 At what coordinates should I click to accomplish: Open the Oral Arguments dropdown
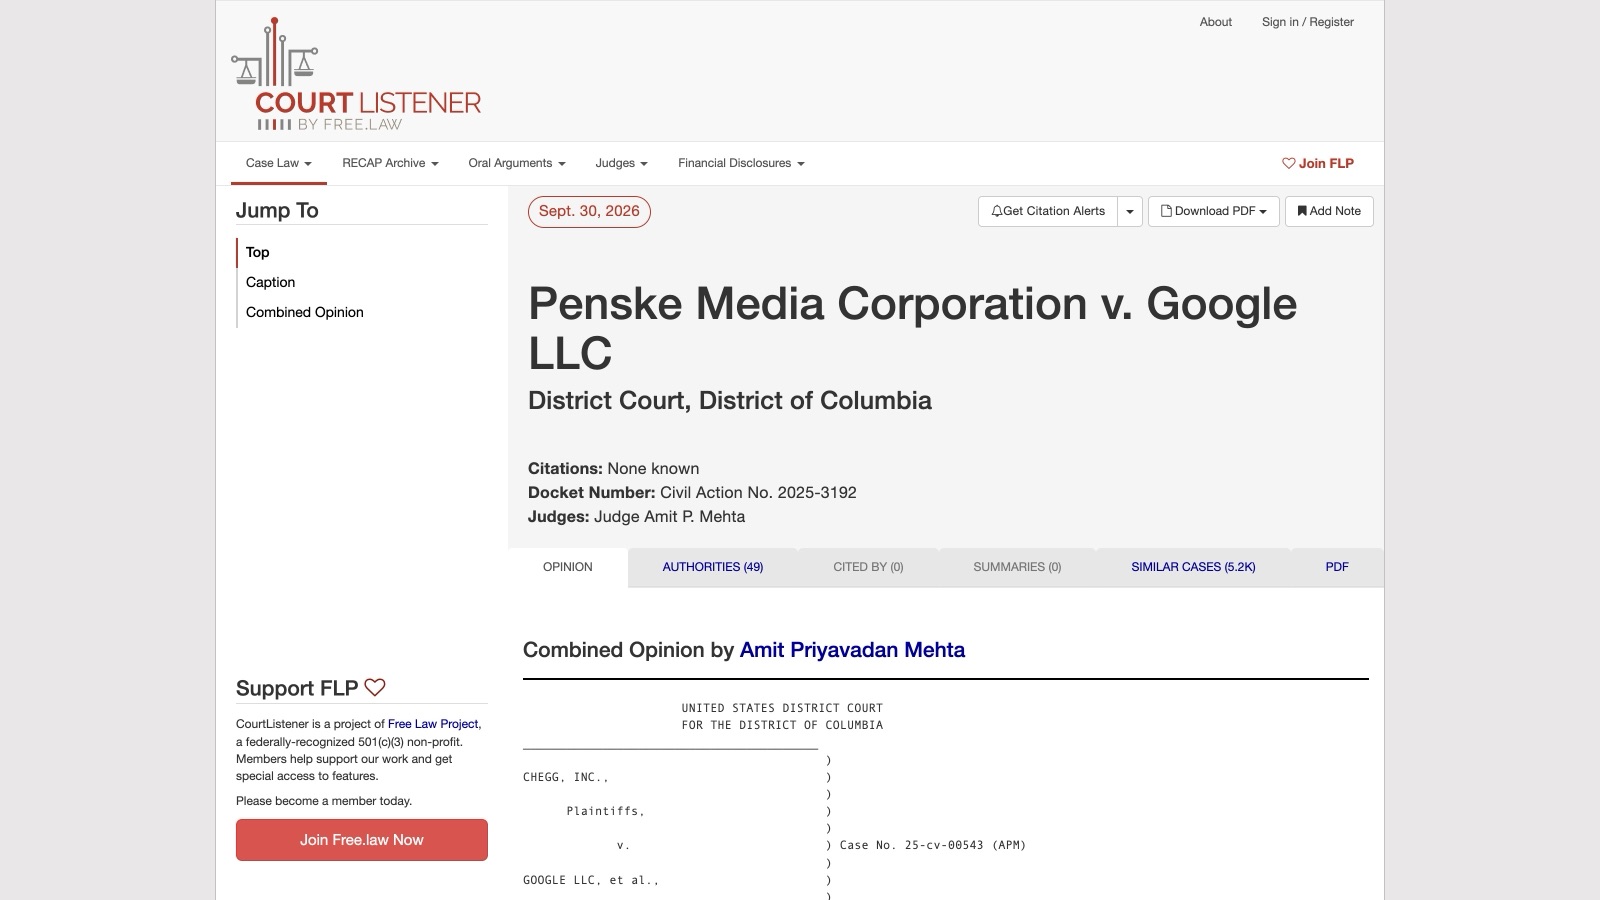click(x=517, y=163)
